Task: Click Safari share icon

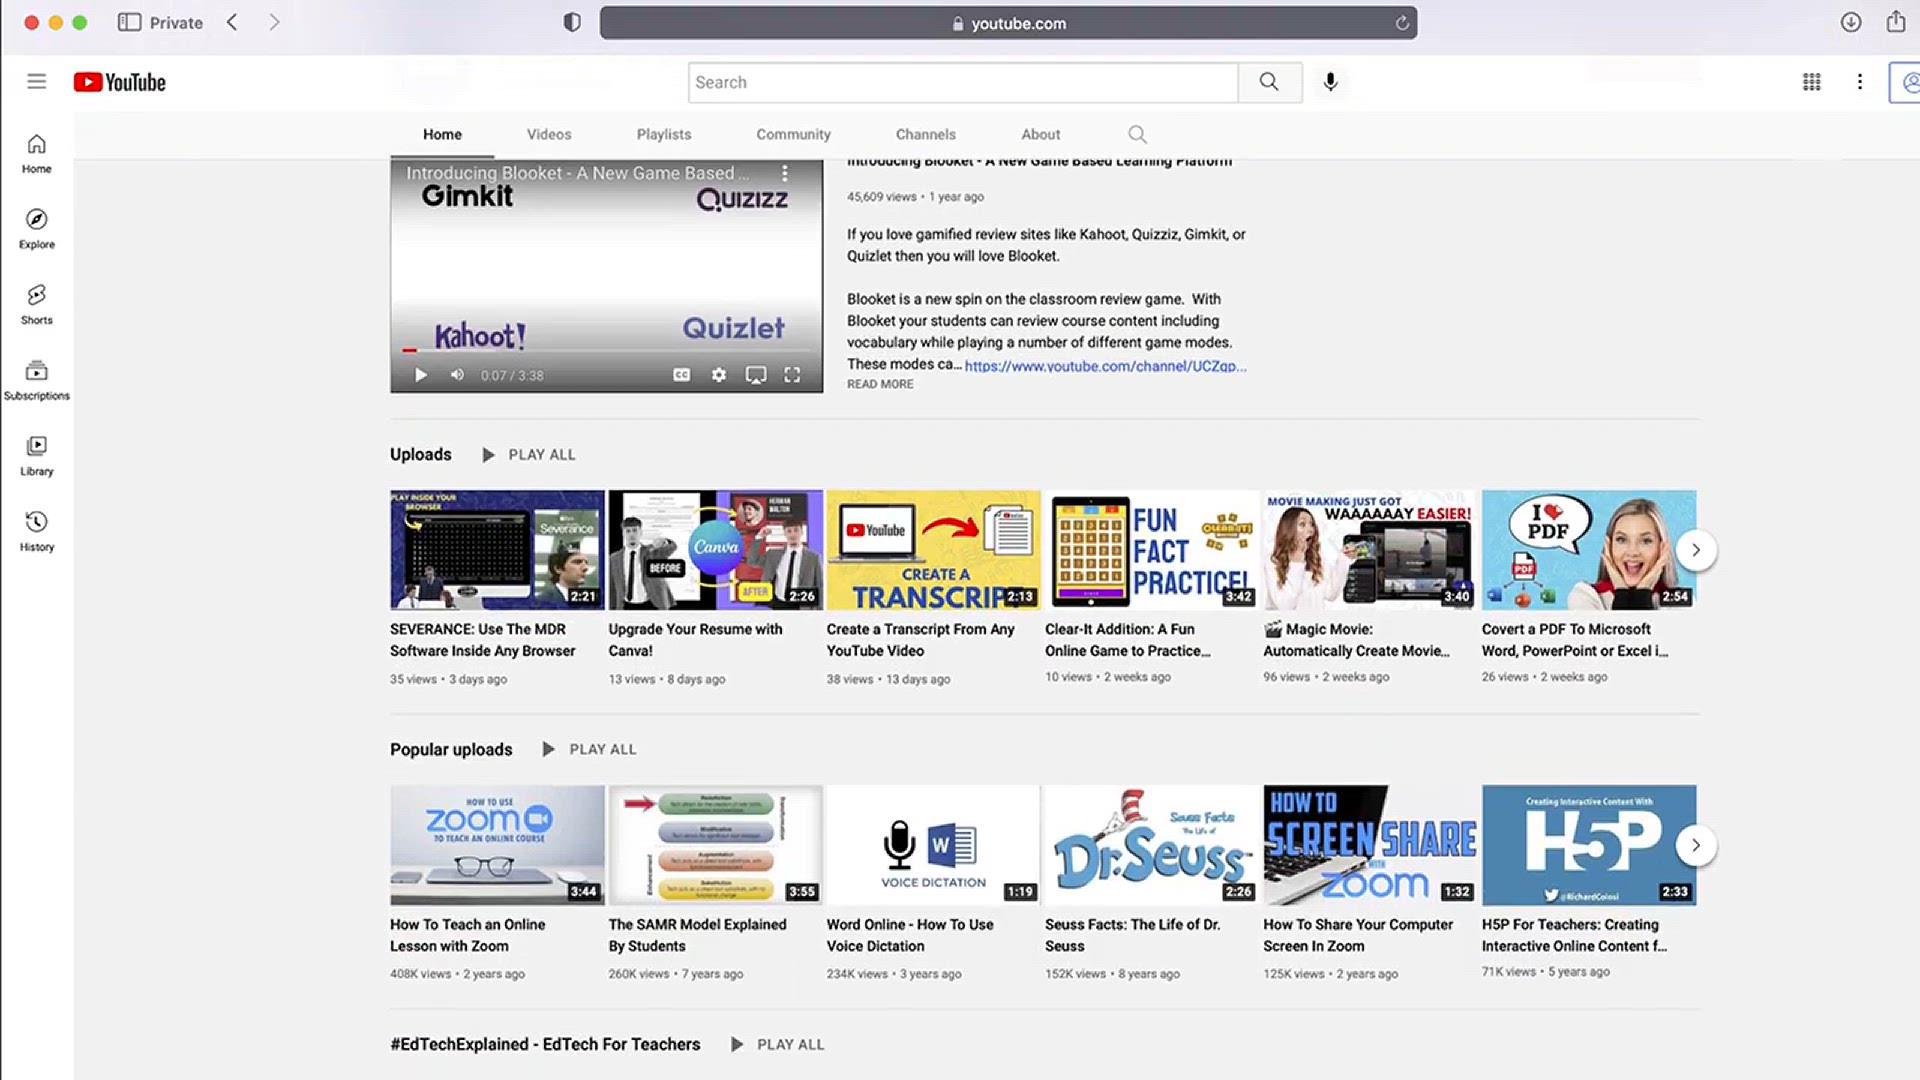Action: [x=1896, y=22]
